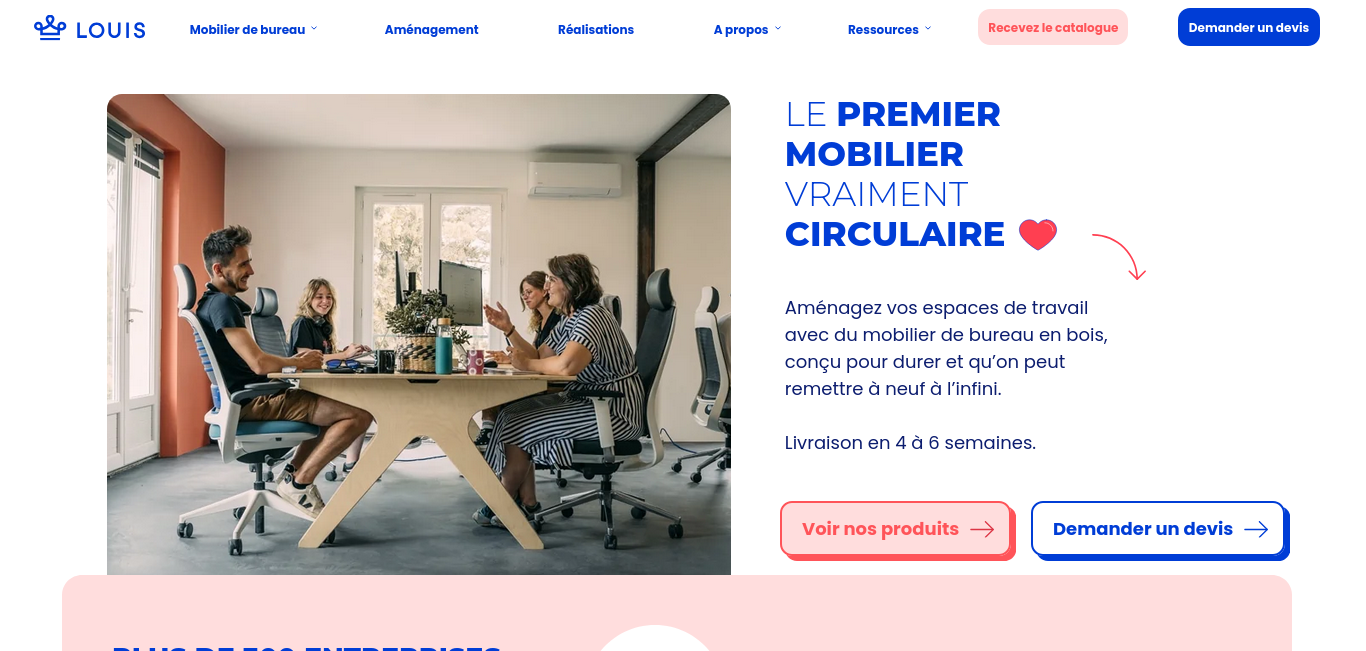Expand the A propos dropdown chevron
Screen dimensions: 1366x651
pyautogui.click(x=778, y=29)
